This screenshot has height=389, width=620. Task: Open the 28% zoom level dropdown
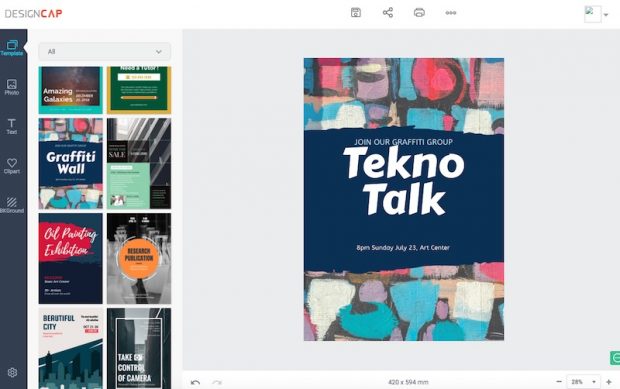point(584,382)
